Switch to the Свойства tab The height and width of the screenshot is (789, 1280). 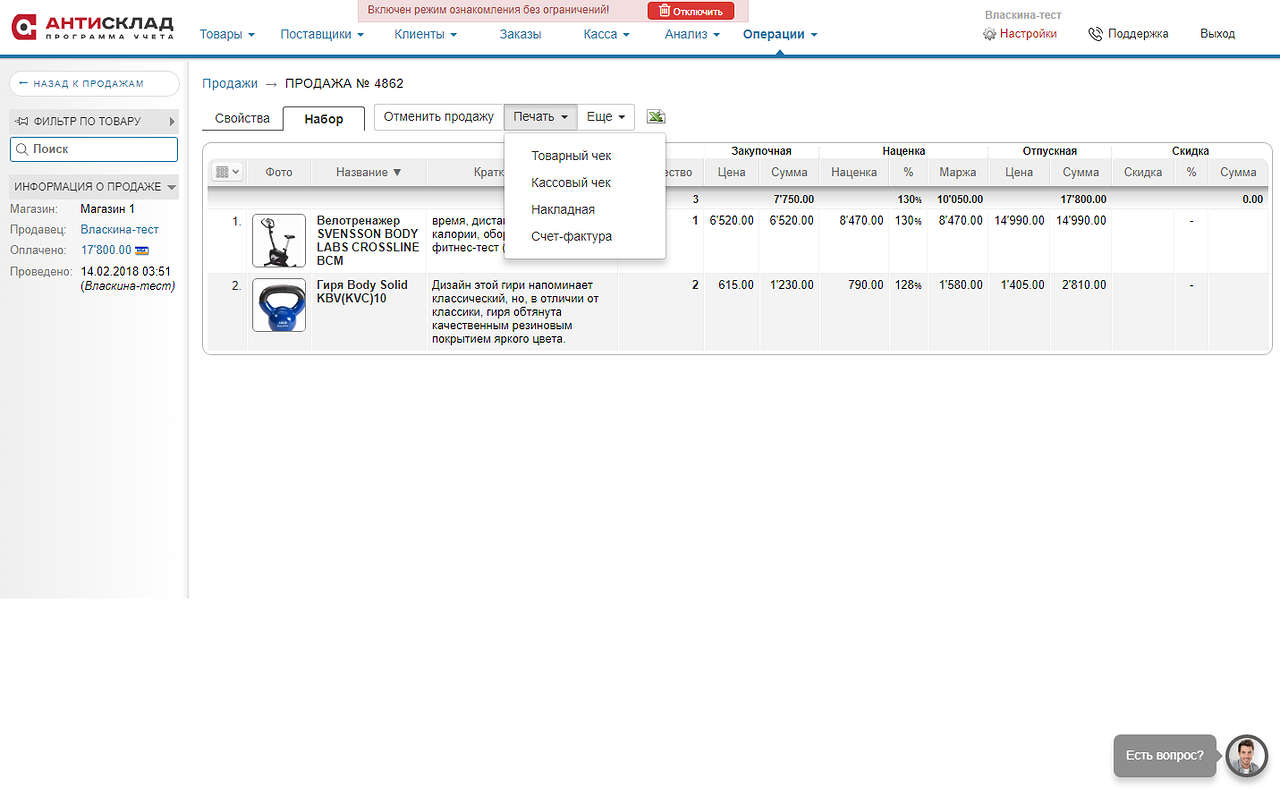point(242,118)
